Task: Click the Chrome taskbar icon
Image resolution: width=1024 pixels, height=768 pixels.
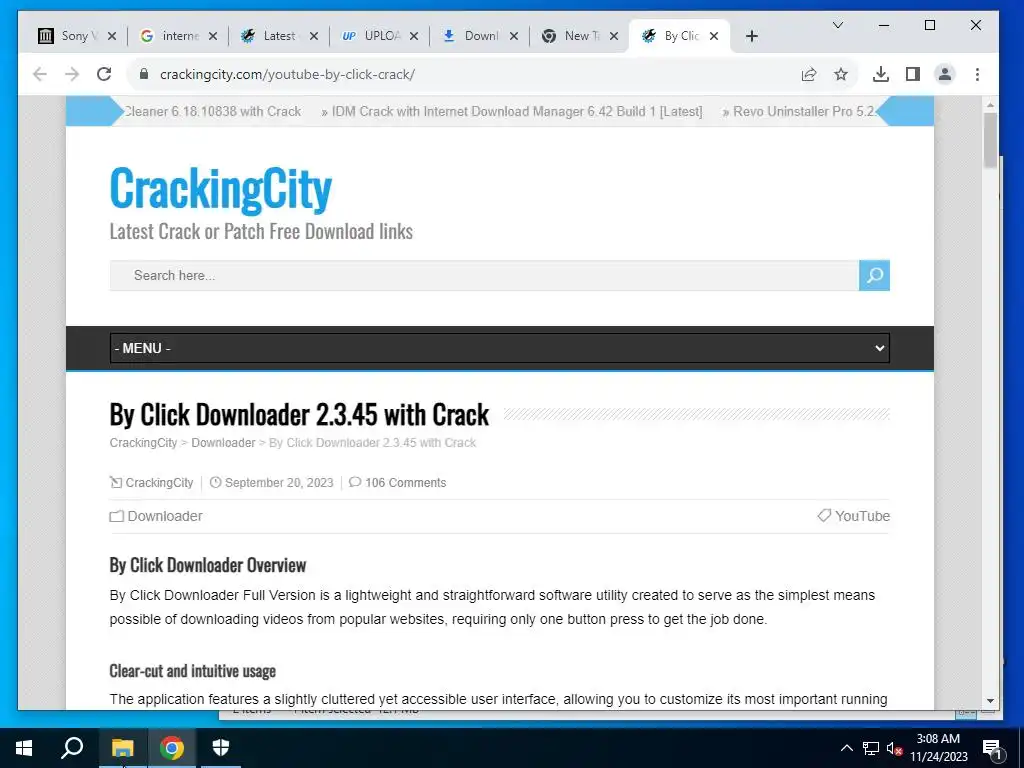Action: click(x=172, y=748)
